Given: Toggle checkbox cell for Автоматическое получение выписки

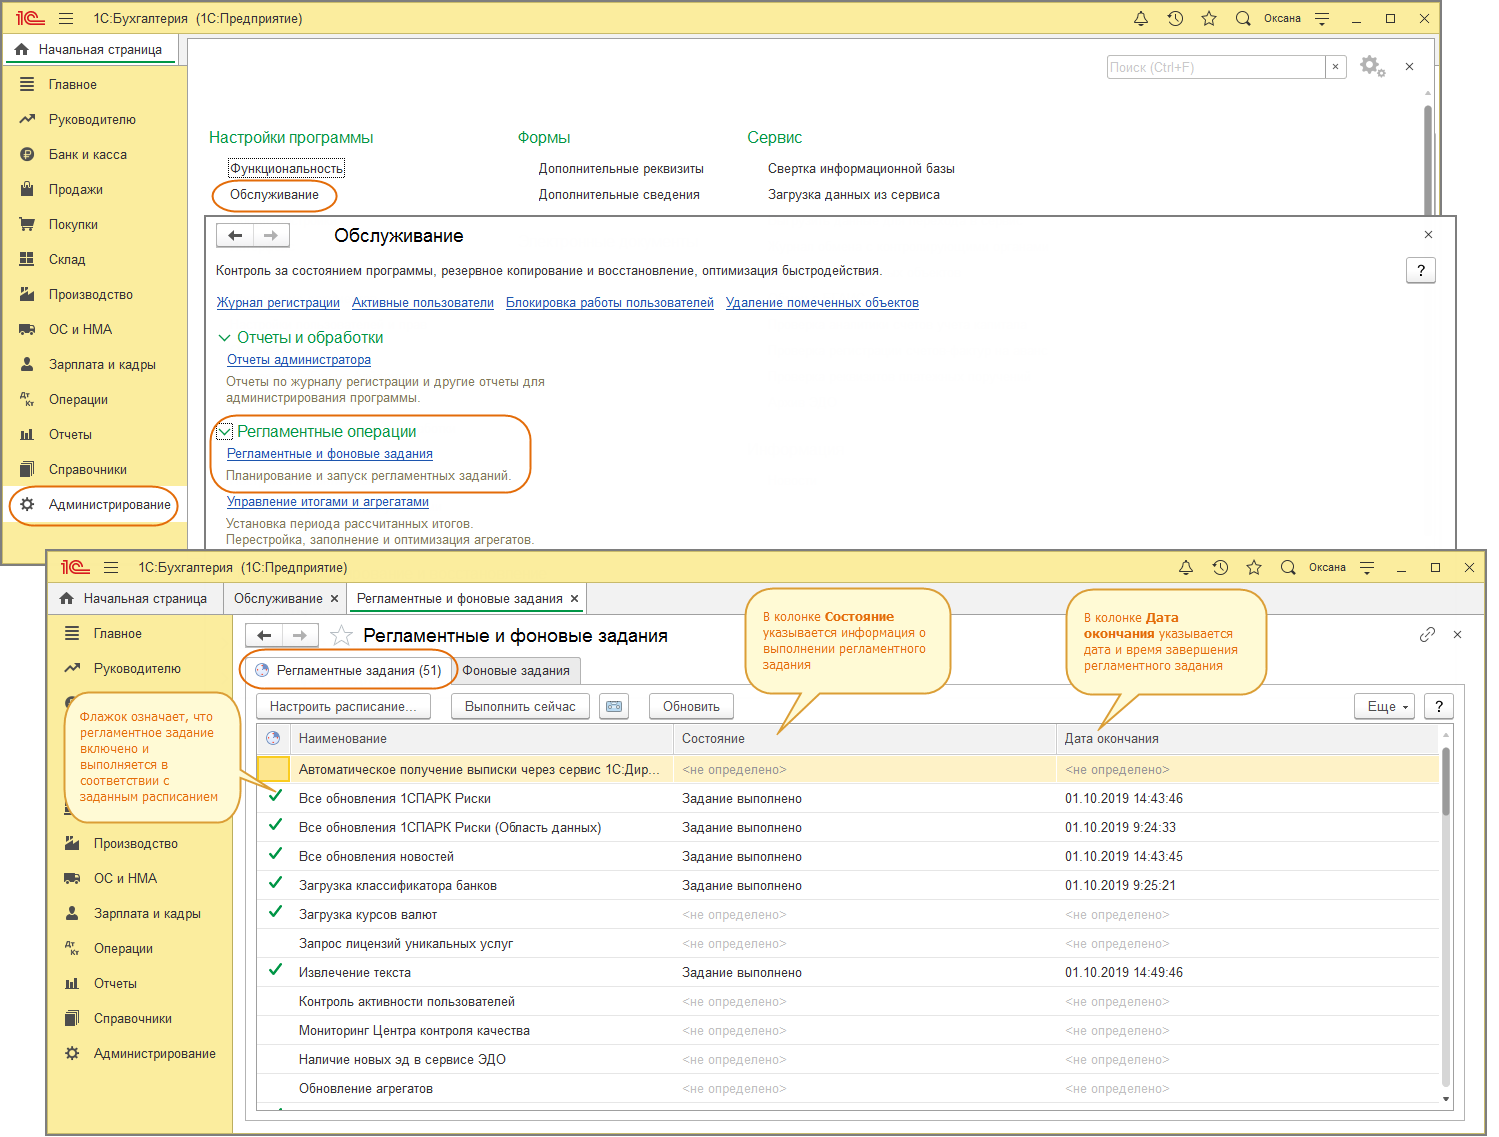Looking at the screenshot, I should pos(273,769).
